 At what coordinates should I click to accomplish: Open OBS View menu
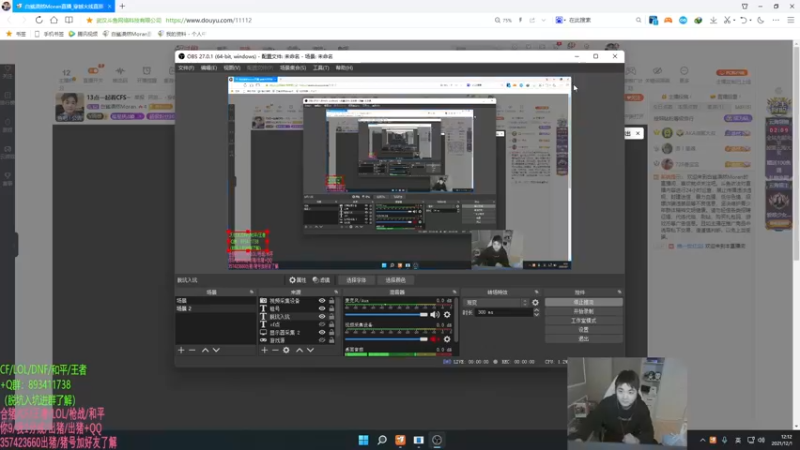point(231,68)
